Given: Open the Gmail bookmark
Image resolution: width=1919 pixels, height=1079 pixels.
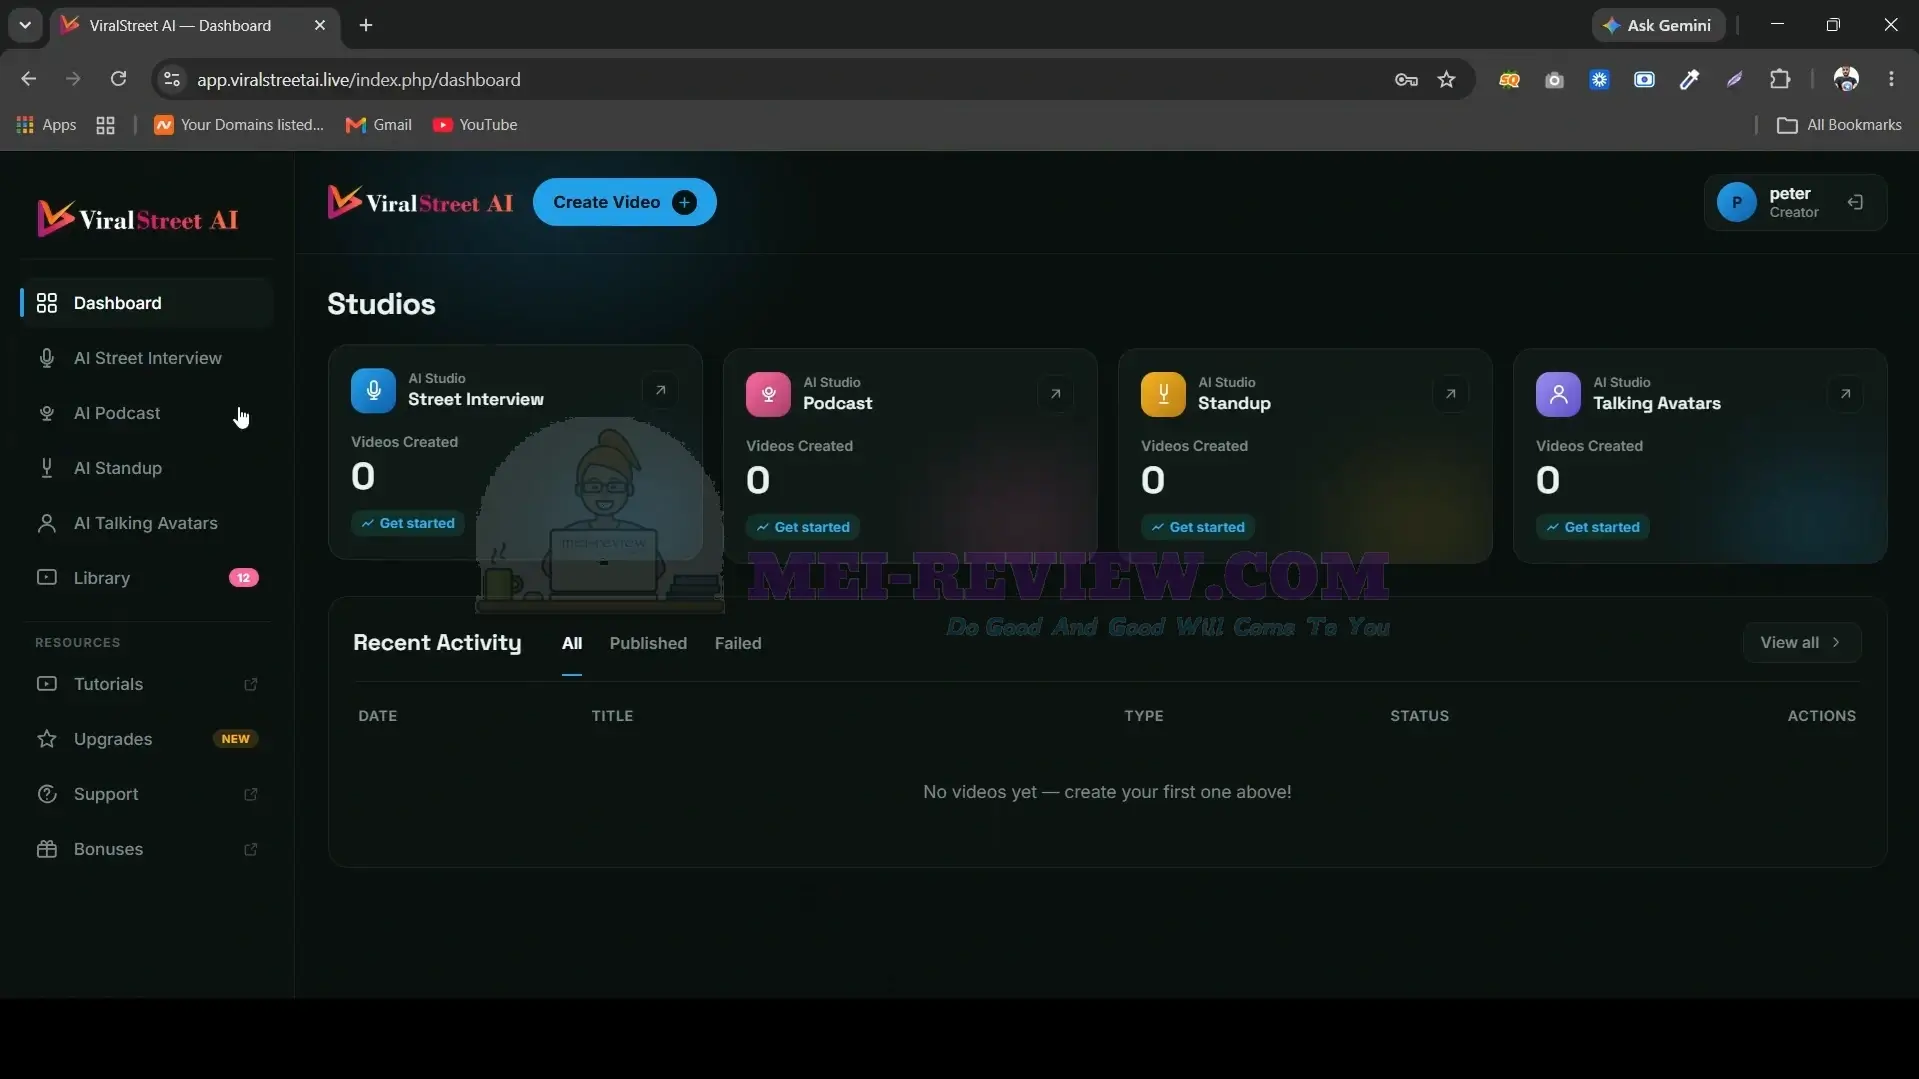Looking at the screenshot, I should [379, 125].
